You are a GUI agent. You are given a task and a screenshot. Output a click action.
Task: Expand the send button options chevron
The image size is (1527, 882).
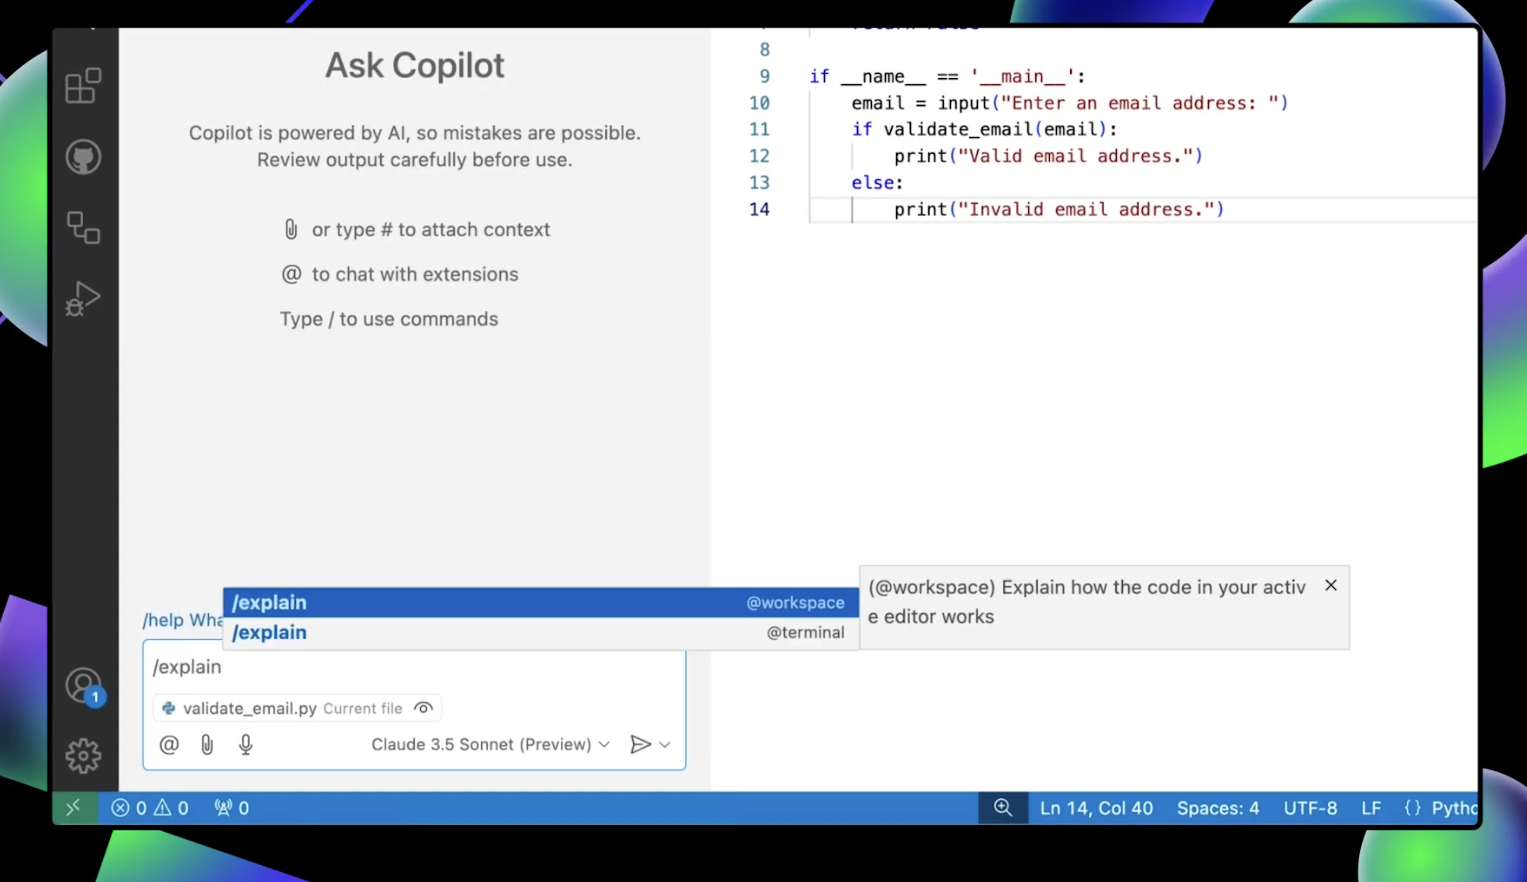pyautogui.click(x=665, y=744)
